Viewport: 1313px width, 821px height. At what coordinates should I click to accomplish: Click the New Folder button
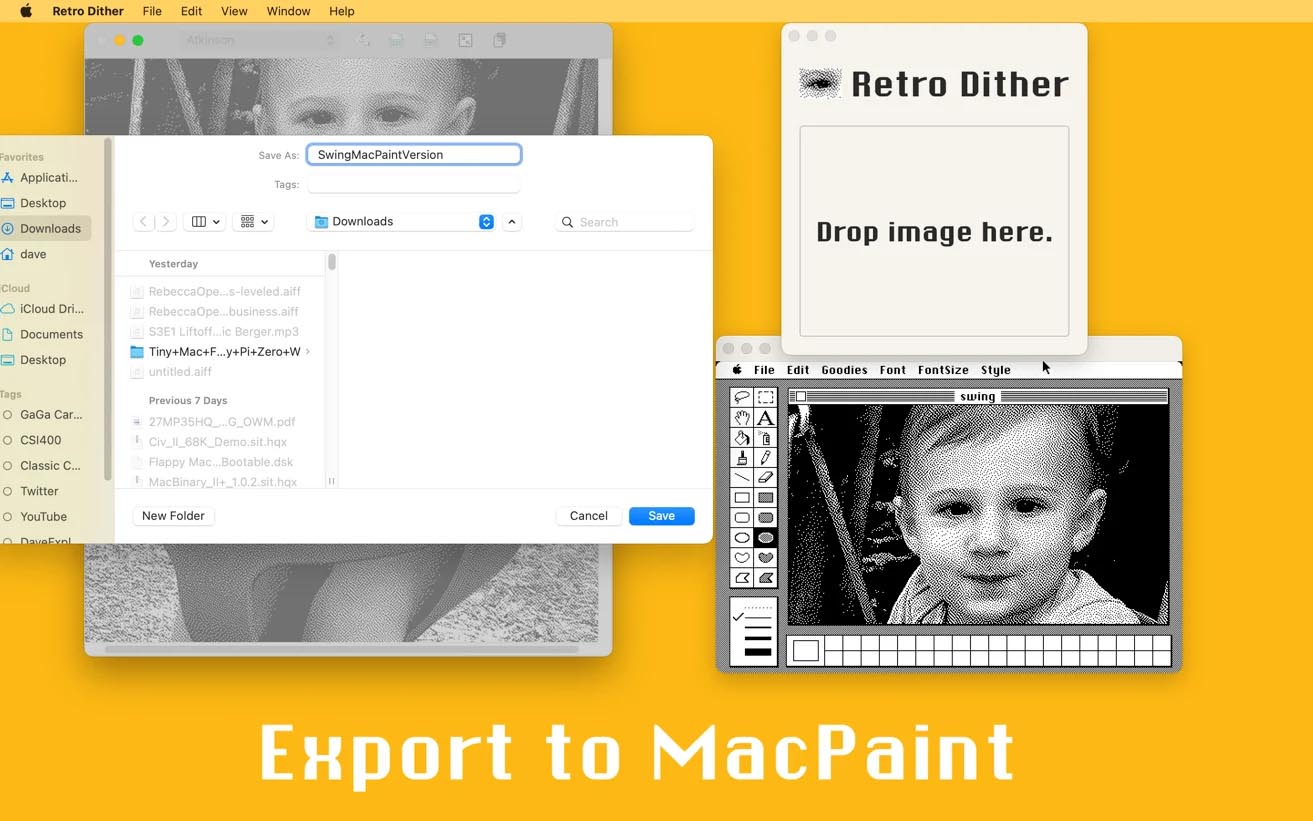point(172,515)
